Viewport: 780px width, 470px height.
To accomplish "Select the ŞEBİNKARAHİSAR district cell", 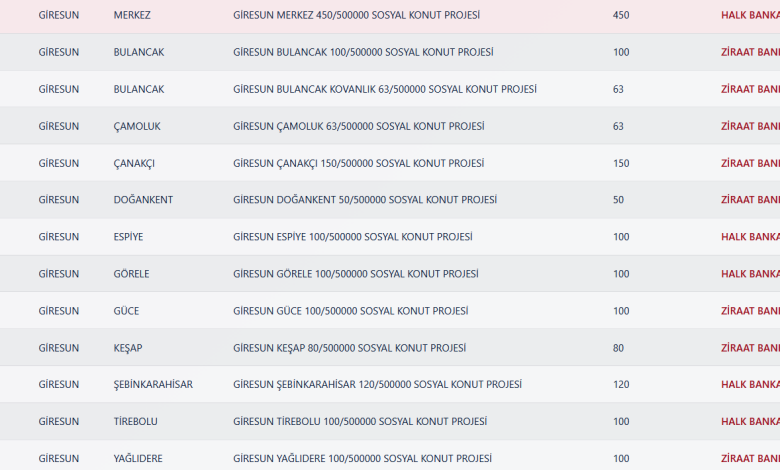I will [153, 385].
